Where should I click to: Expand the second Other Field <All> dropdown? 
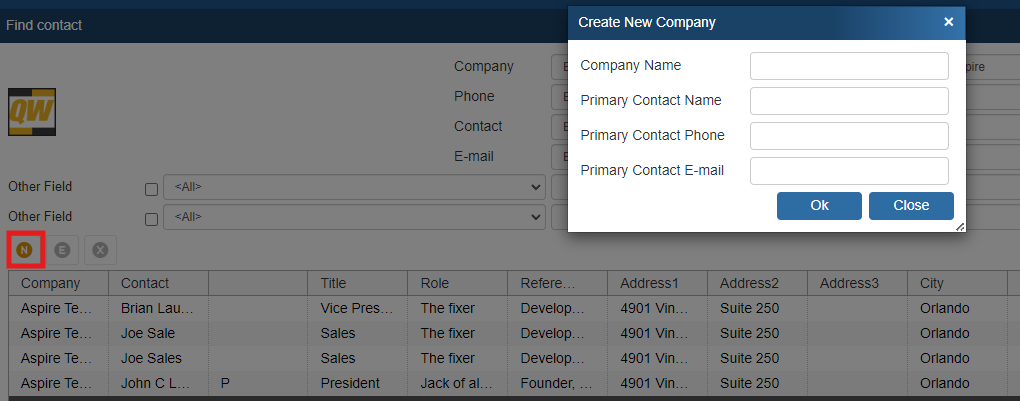click(x=353, y=216)
